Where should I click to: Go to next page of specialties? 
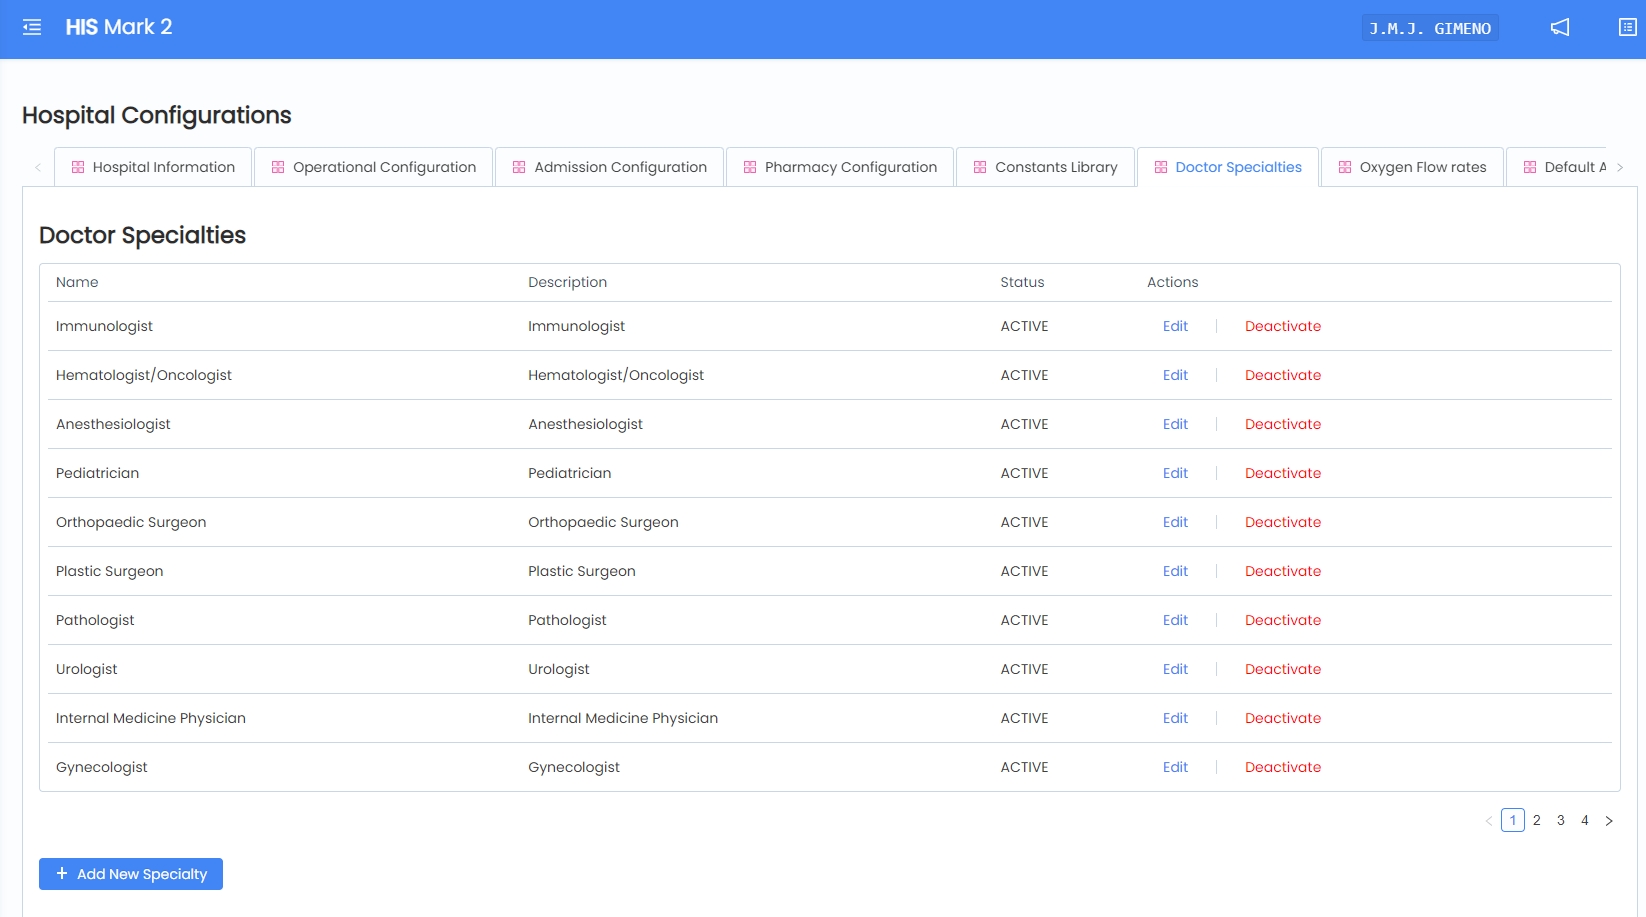[x=1609, y=821]
